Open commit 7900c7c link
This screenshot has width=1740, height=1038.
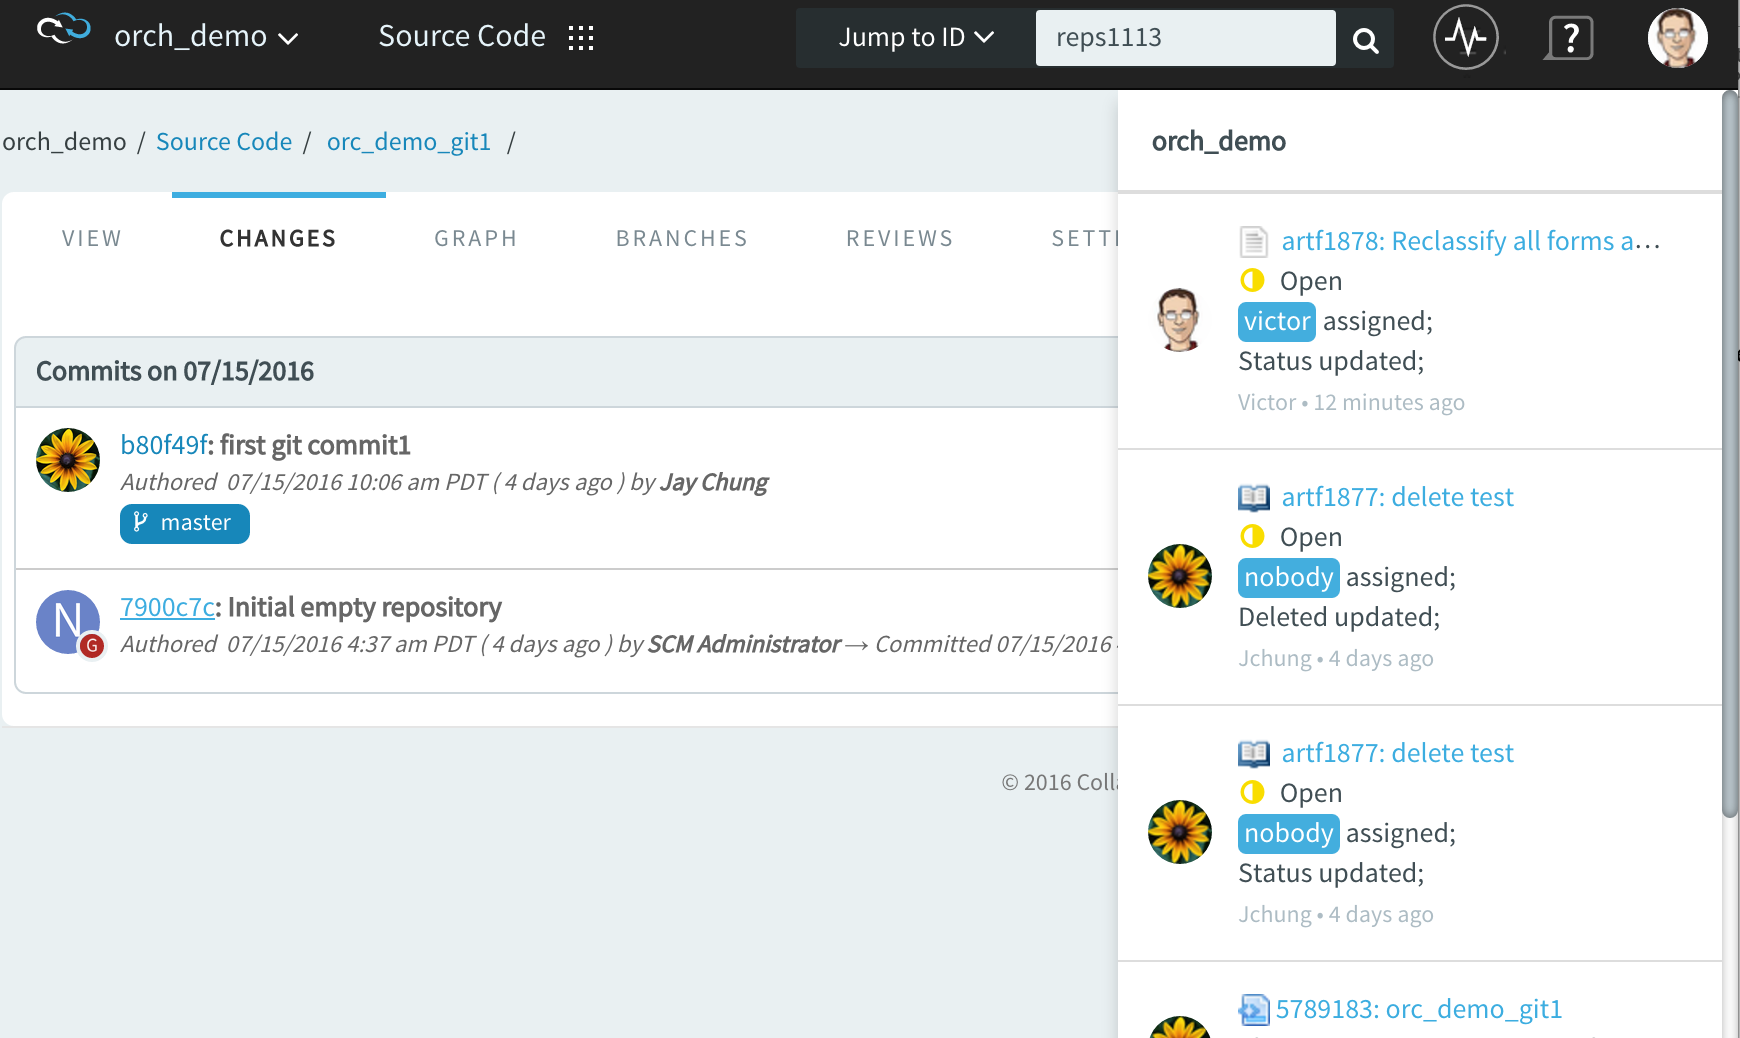point(167,607)
